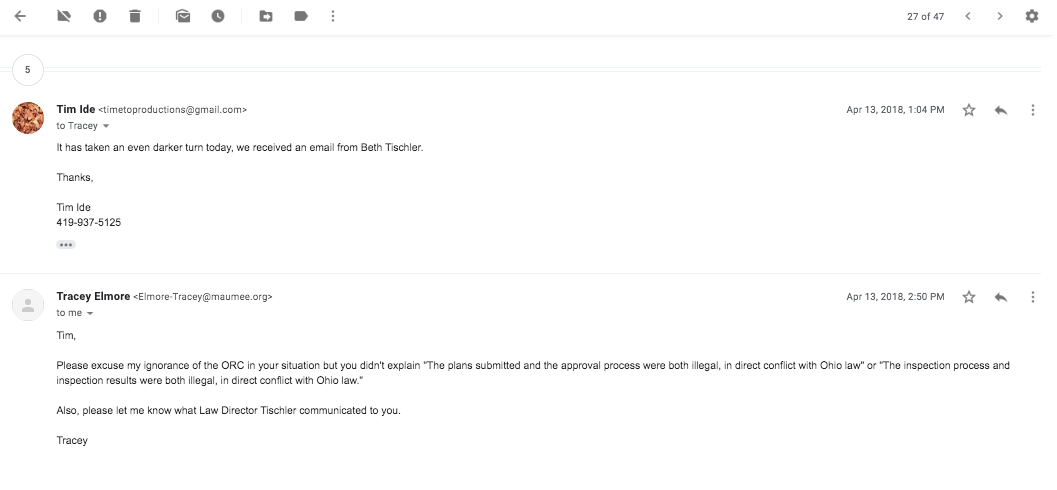Open more options for Tracey's message
The width and height of the screenshot is (1057, 490).
[x=1032, y=297]
